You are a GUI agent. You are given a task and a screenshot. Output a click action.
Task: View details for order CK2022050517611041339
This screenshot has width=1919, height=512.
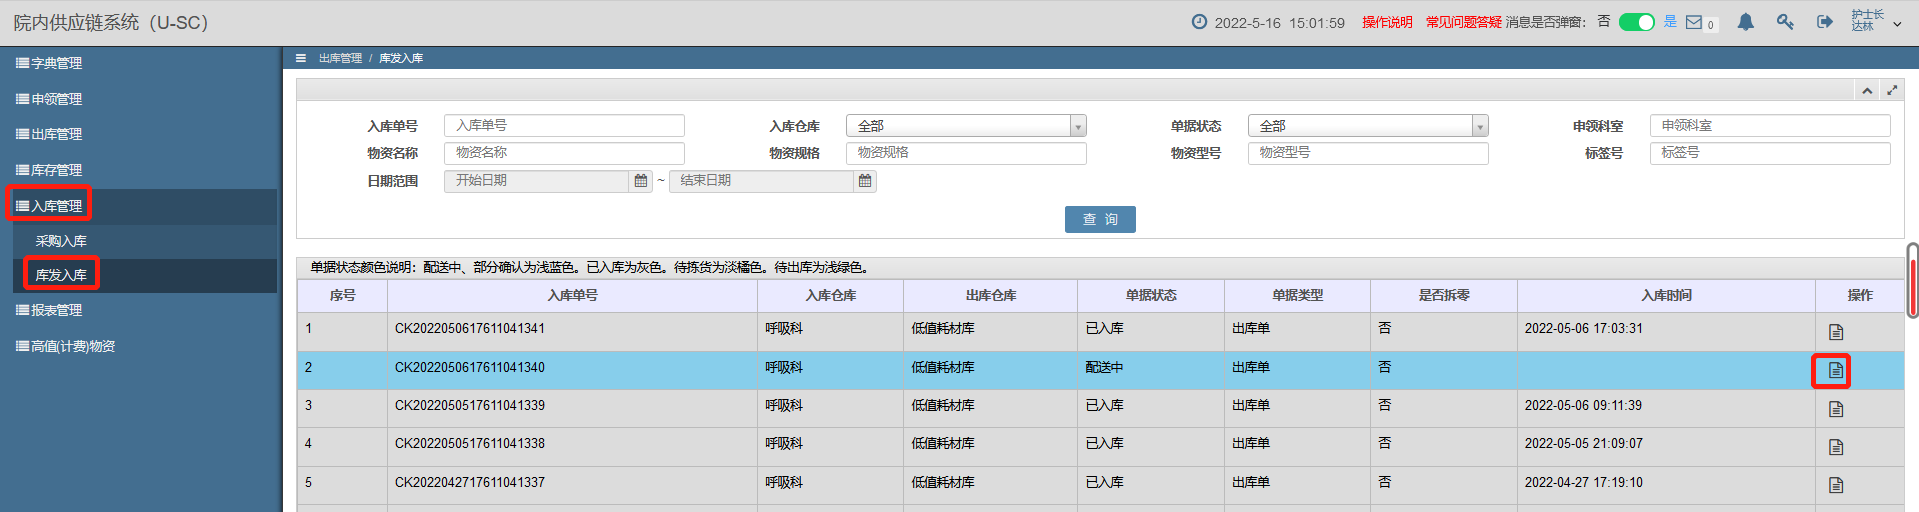[x=1836, y=409]
